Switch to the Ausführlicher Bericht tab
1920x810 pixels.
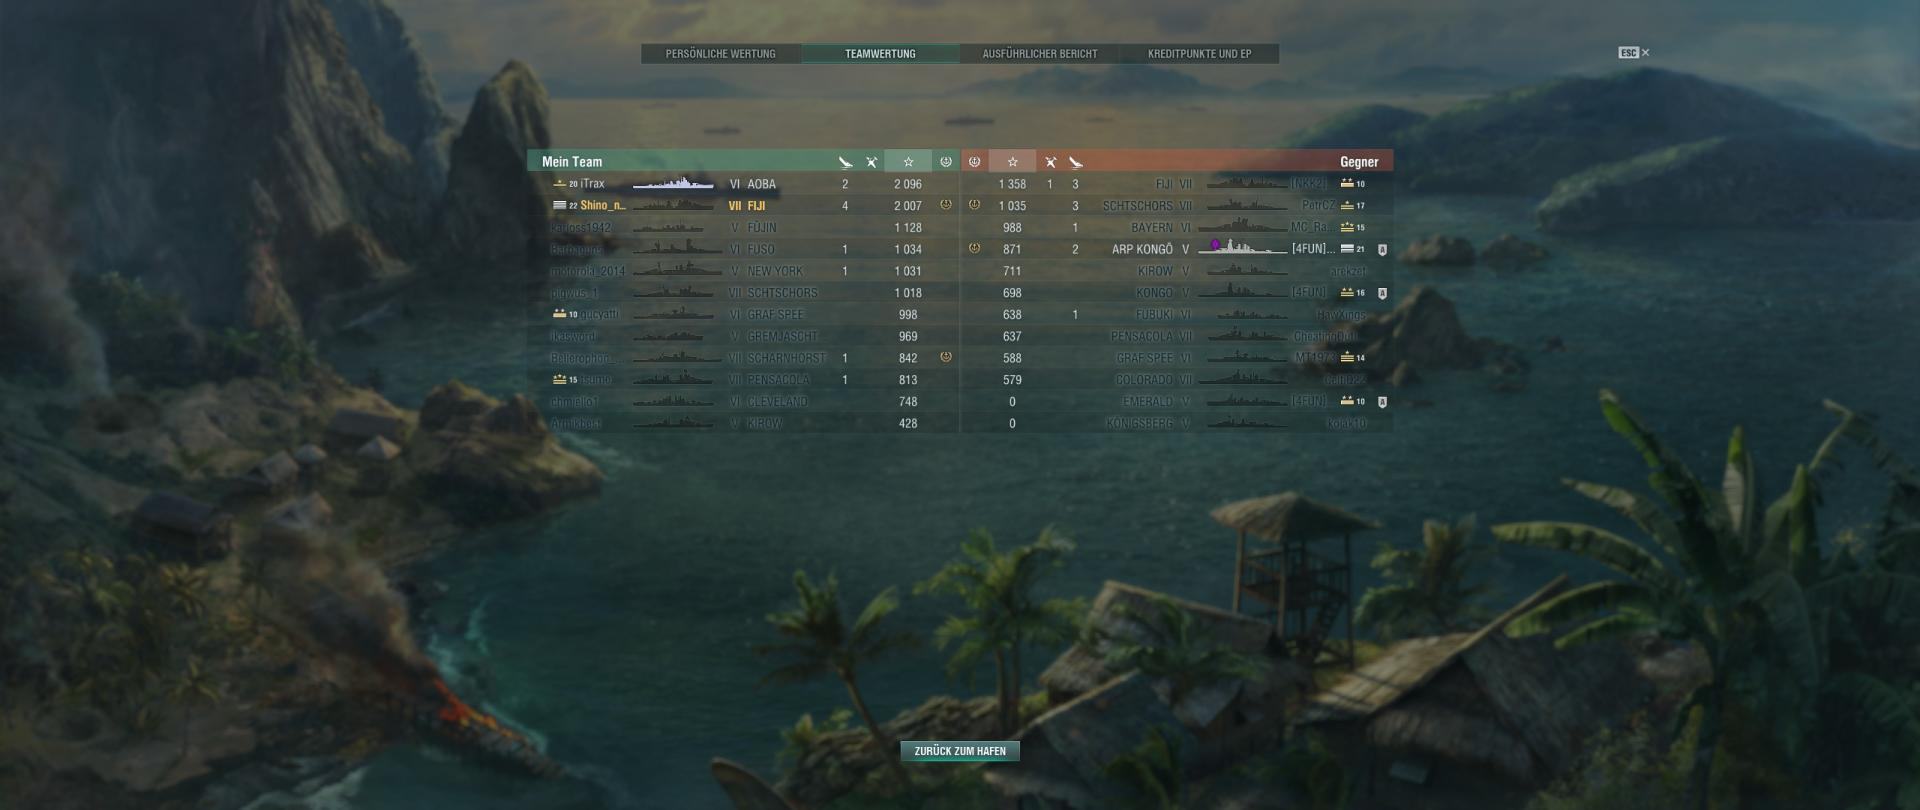pyautogui.click(x=1040, y=54)
